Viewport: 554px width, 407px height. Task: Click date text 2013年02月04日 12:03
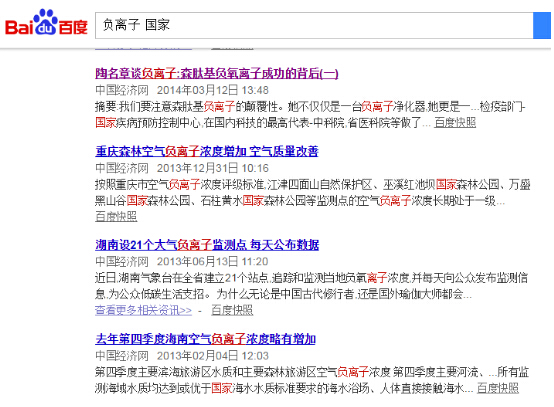click(213, 355)
